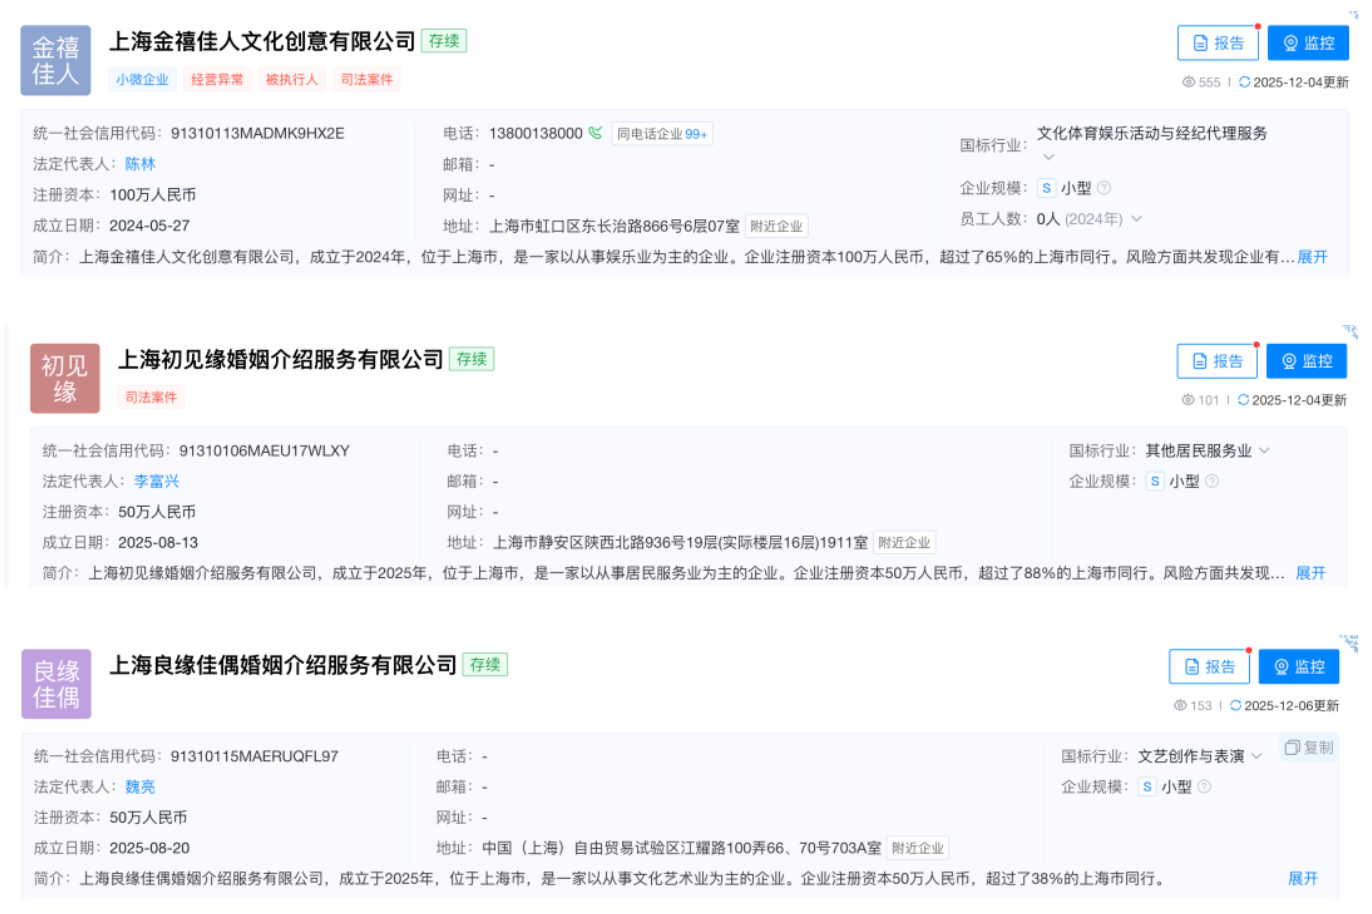This screenshot has width=1372, height=914.
Task: Expand the 文艺创作与表演 industry dropdown
Action: pos(1257,756)
